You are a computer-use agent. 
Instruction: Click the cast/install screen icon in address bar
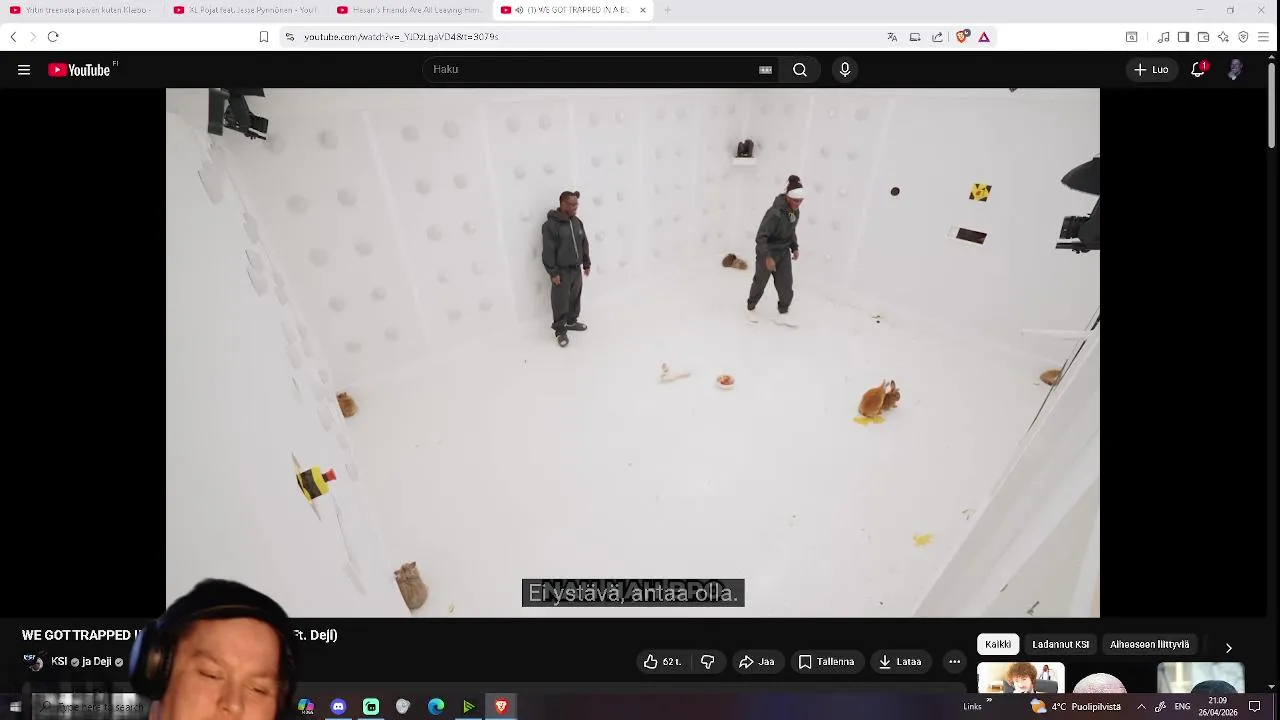[915, 37]
